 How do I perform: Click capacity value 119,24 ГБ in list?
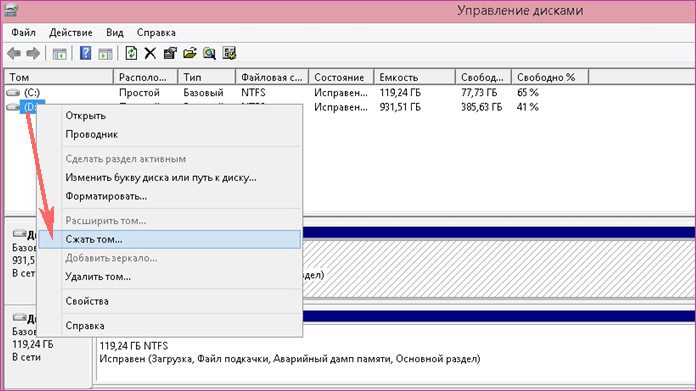pyautogui.click(x=400, y=93)
